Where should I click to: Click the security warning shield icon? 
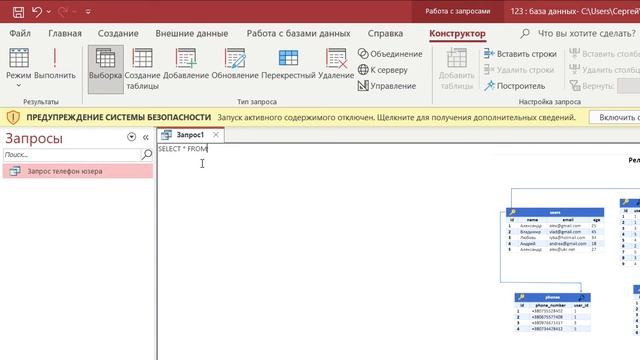click(13, 118)
